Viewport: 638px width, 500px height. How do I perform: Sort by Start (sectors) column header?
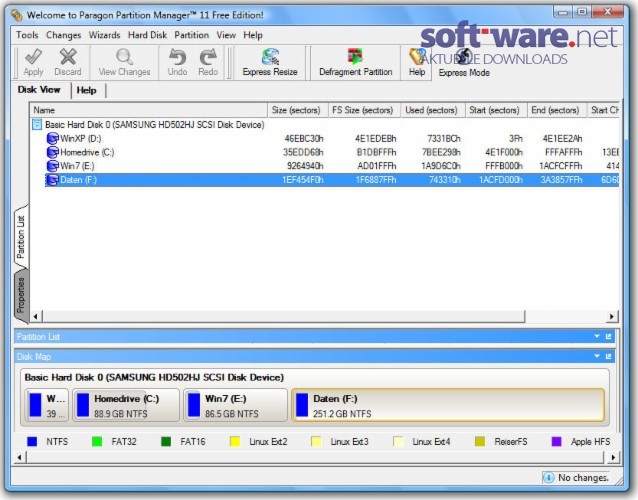[x=496, y=110]
